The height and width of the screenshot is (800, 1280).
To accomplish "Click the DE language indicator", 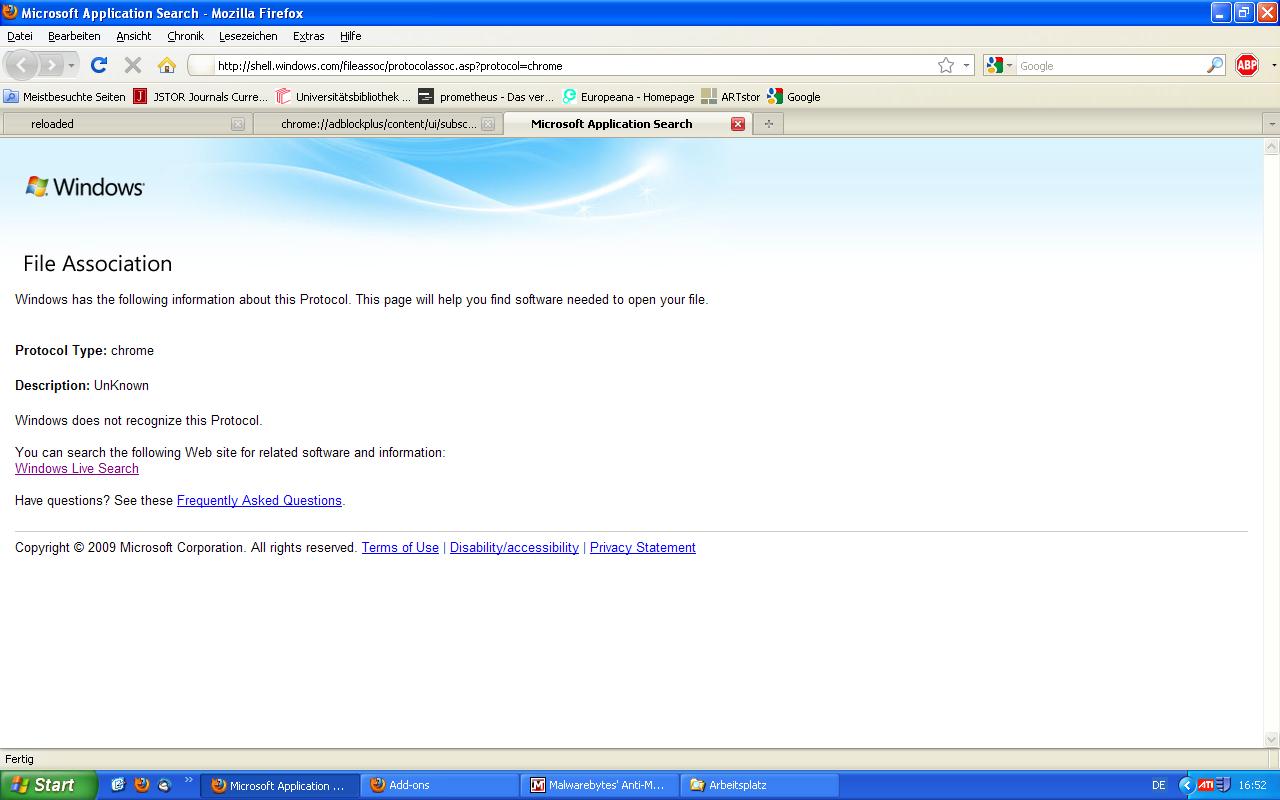I will tap(1158, 785).
